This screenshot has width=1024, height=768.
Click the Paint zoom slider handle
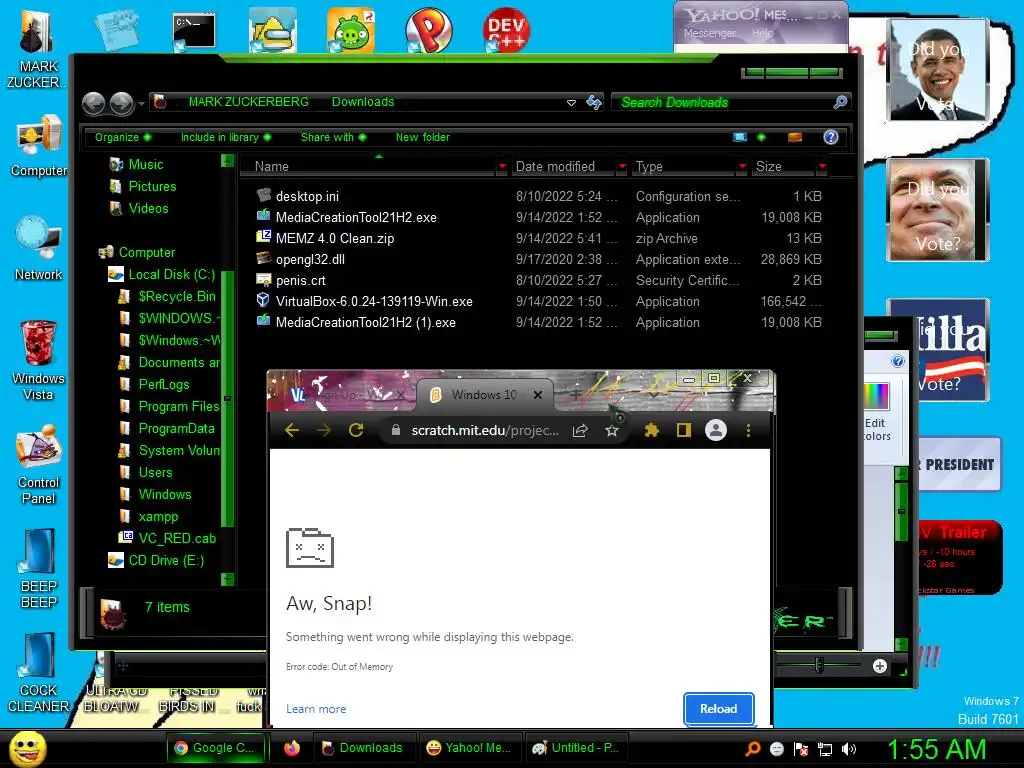pyautogui.click(x=820, y=665)
